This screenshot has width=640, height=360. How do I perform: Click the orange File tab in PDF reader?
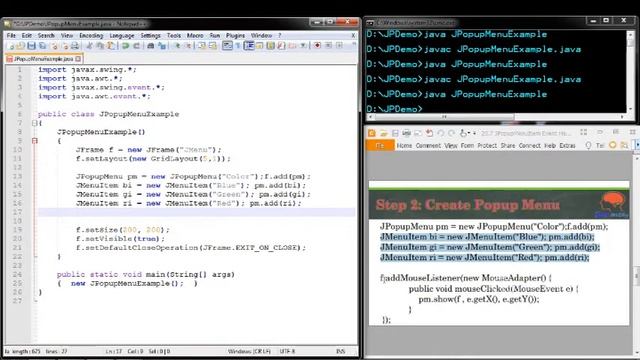(x=380, y=145)
